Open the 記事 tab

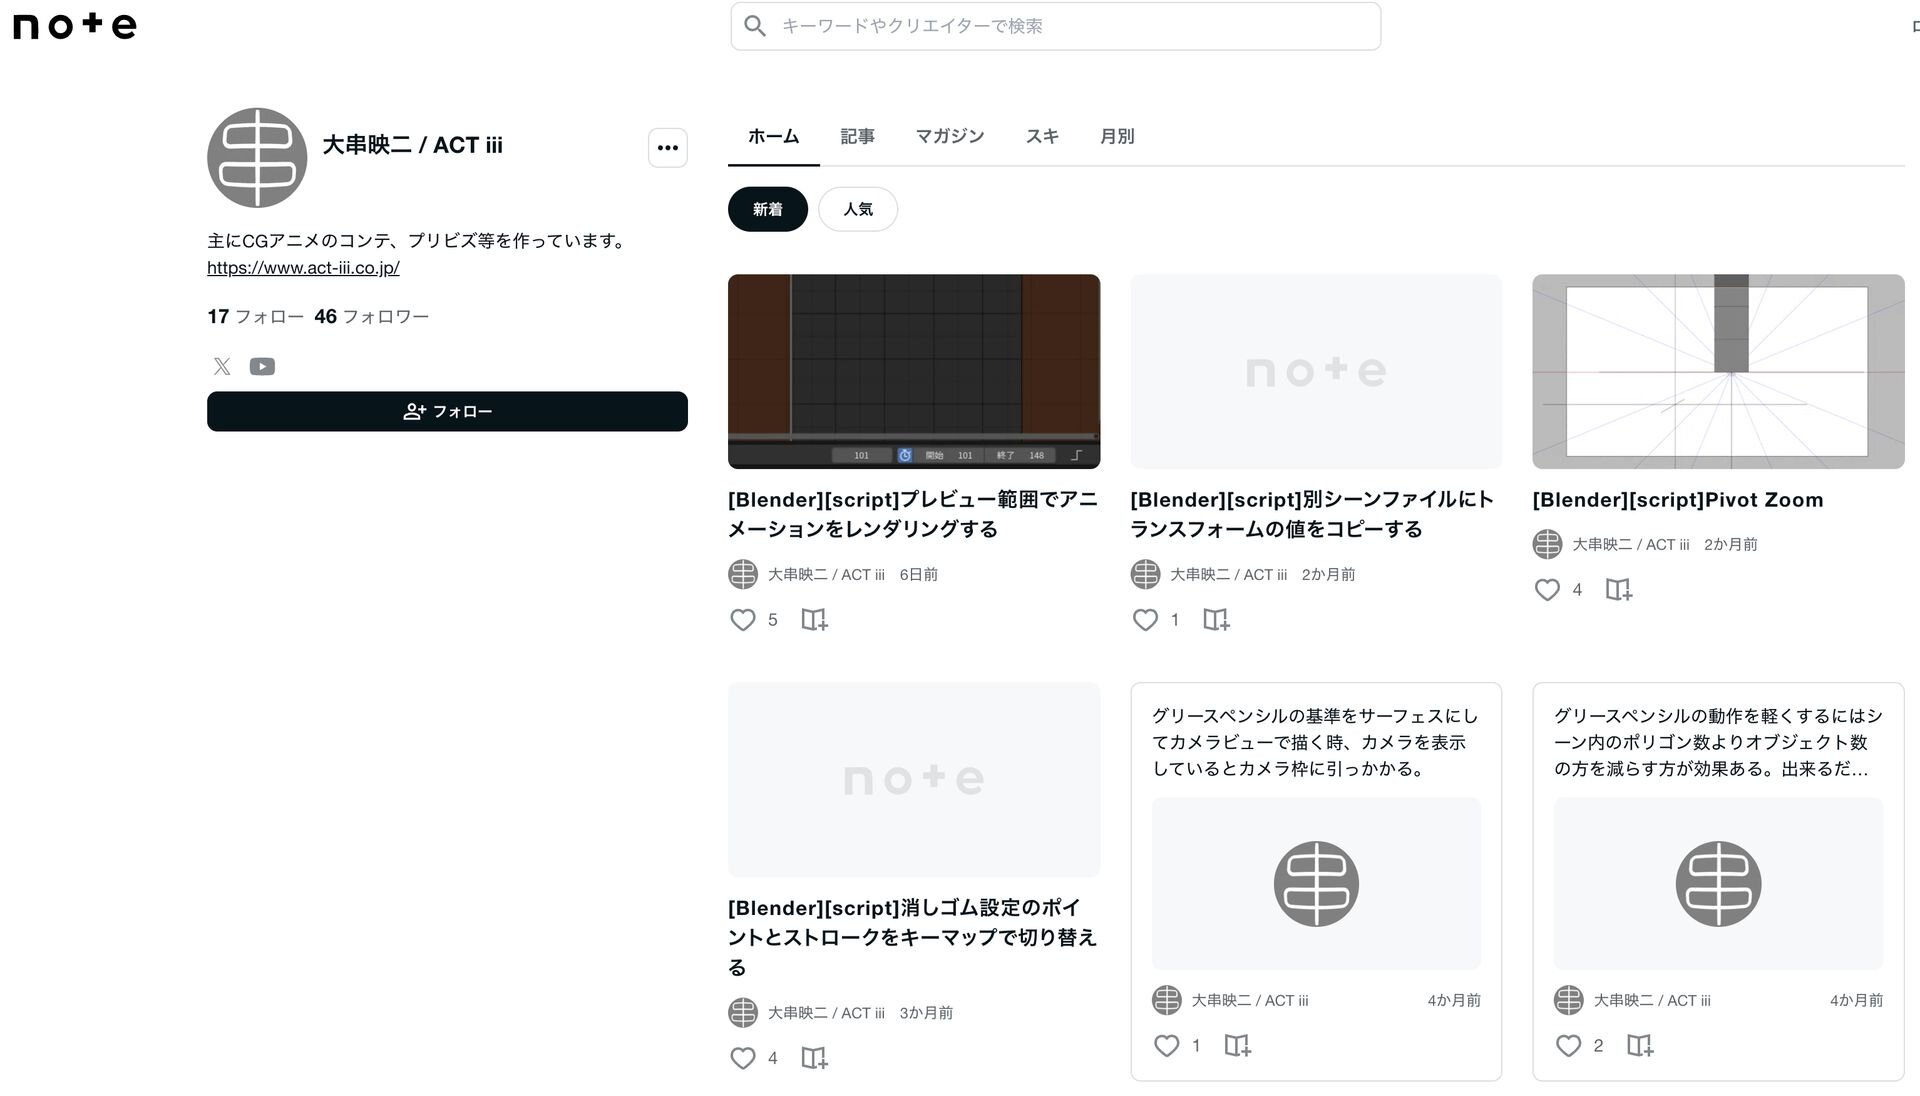(857, 136)
